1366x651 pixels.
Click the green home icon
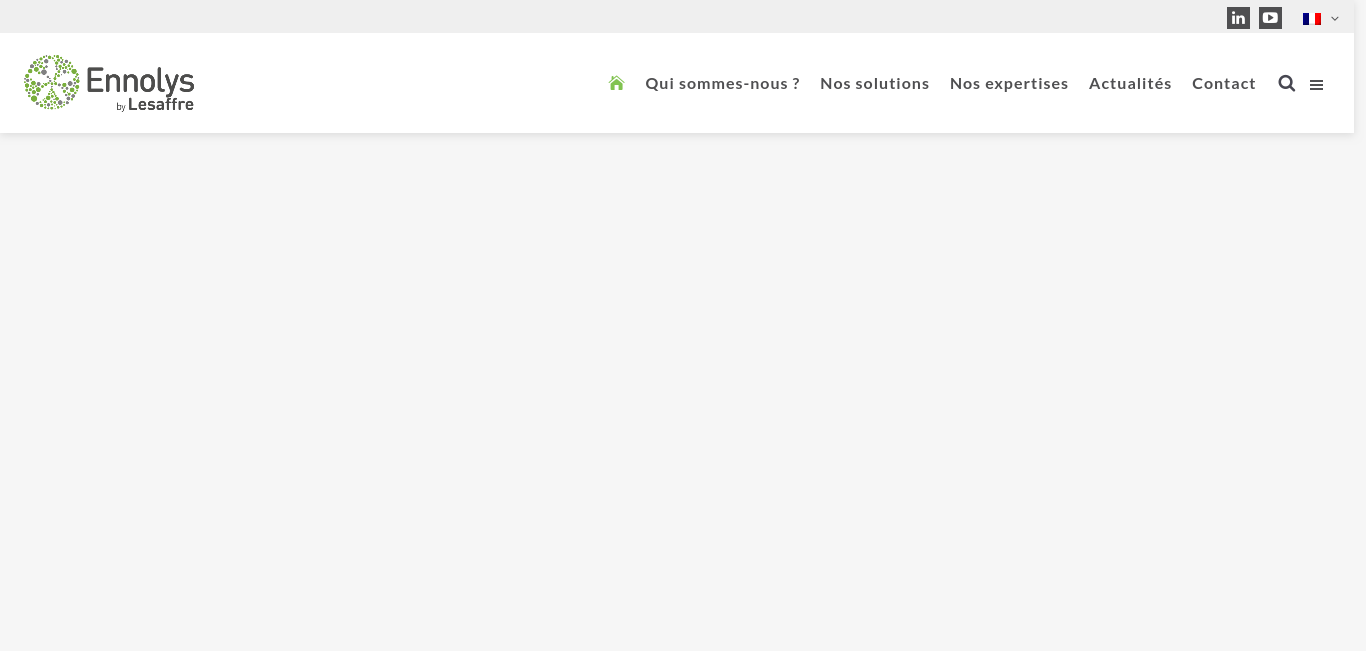coord(616,83)
